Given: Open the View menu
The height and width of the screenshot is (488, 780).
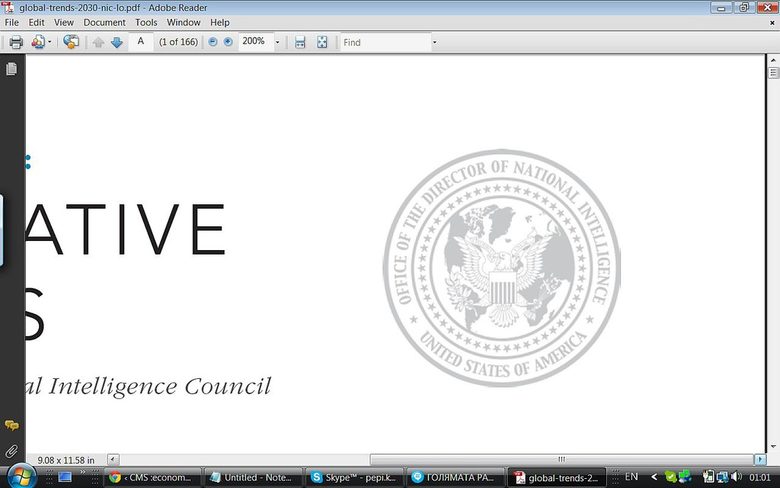Looking at the screenshot, I should (x=64, y=22).
